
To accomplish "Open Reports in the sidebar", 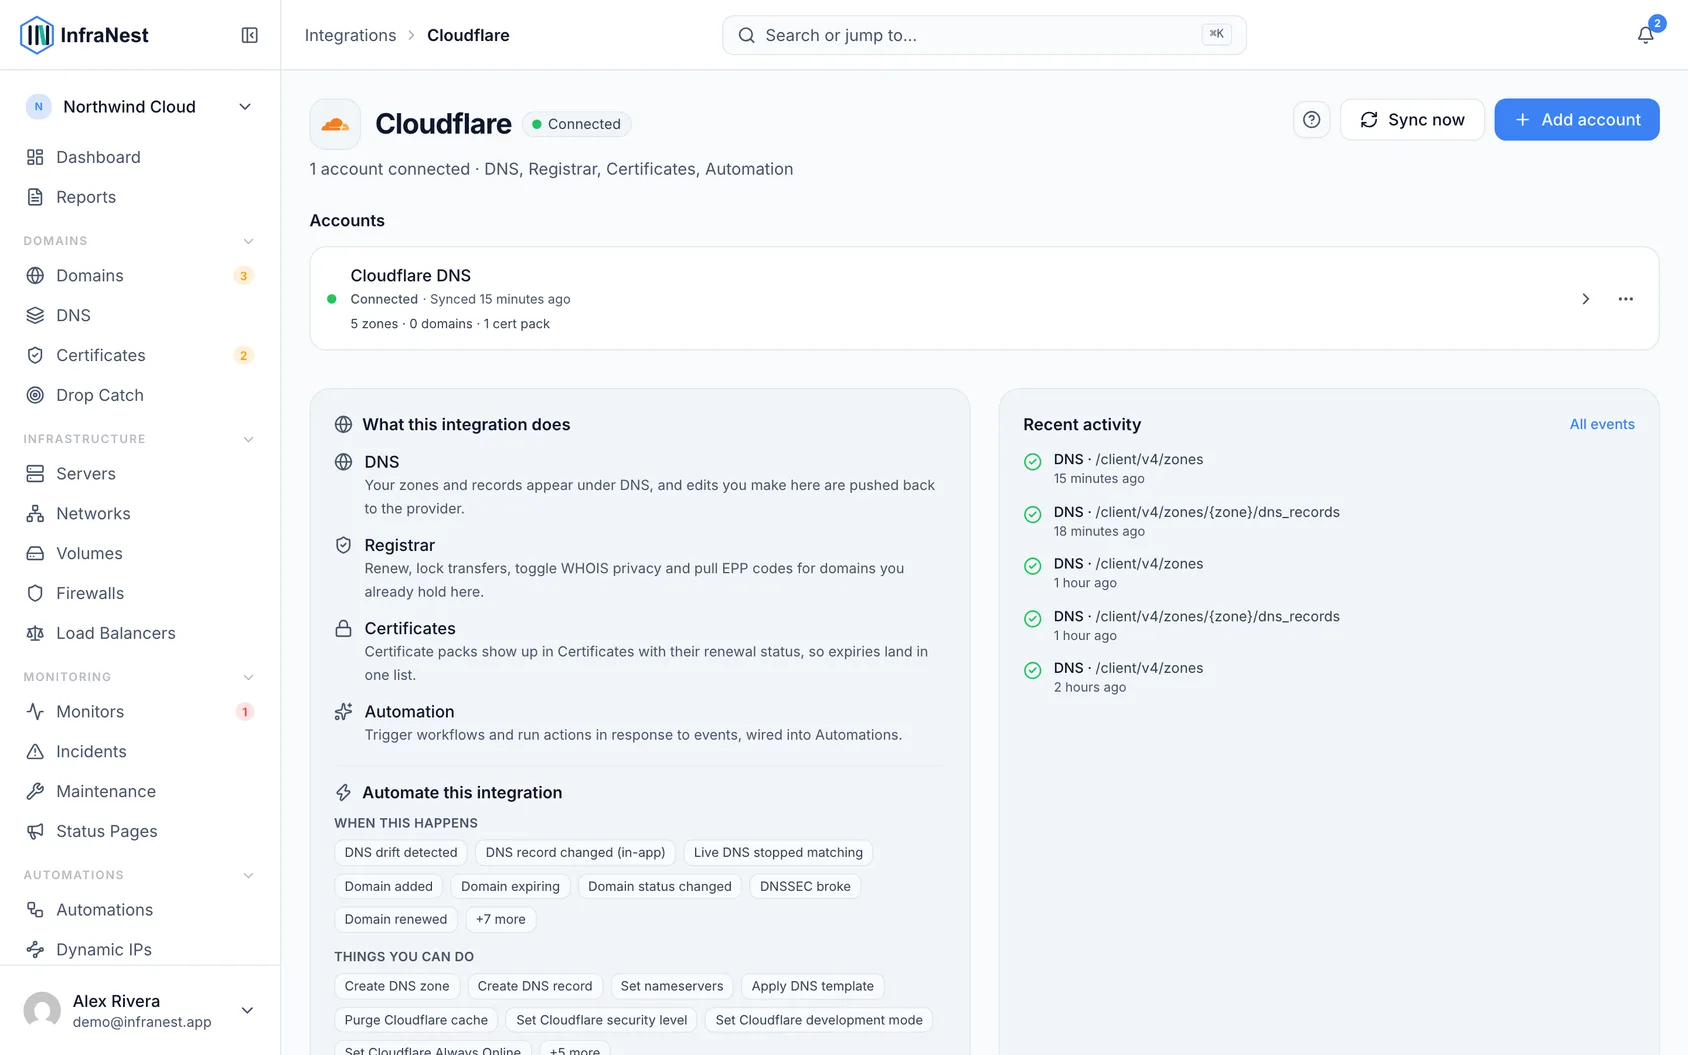I will (x=140, y=197).
